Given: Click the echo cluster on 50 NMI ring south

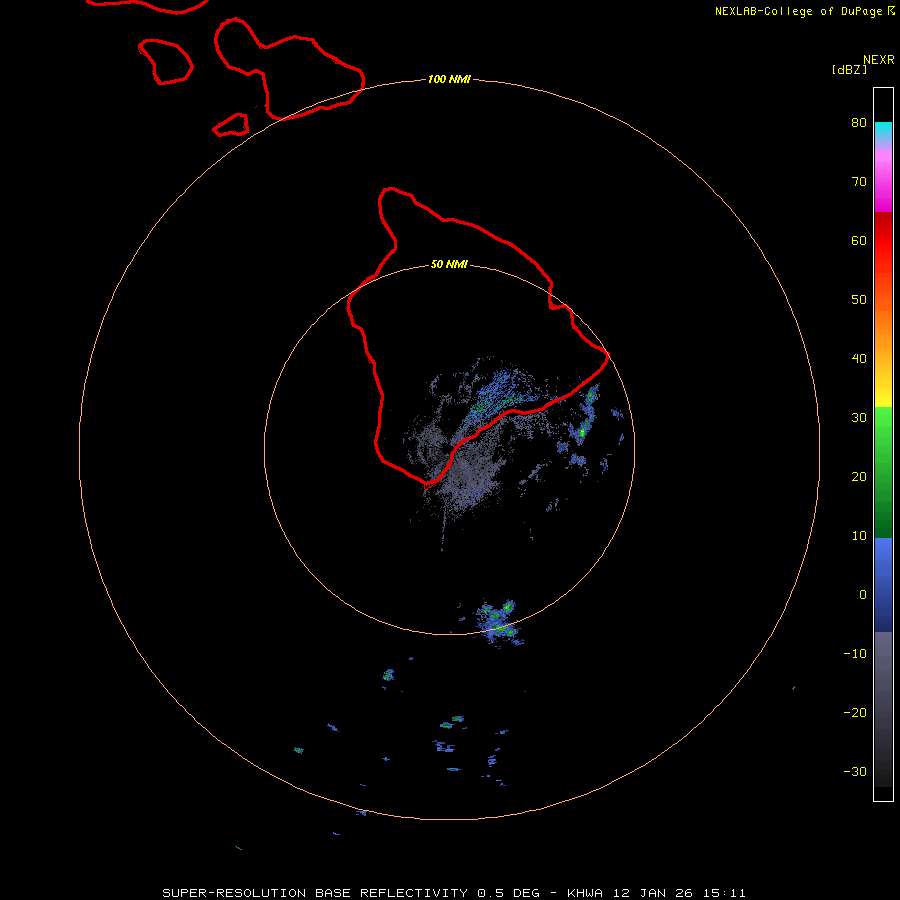Looking at the screenshot, I should [498, 622].
